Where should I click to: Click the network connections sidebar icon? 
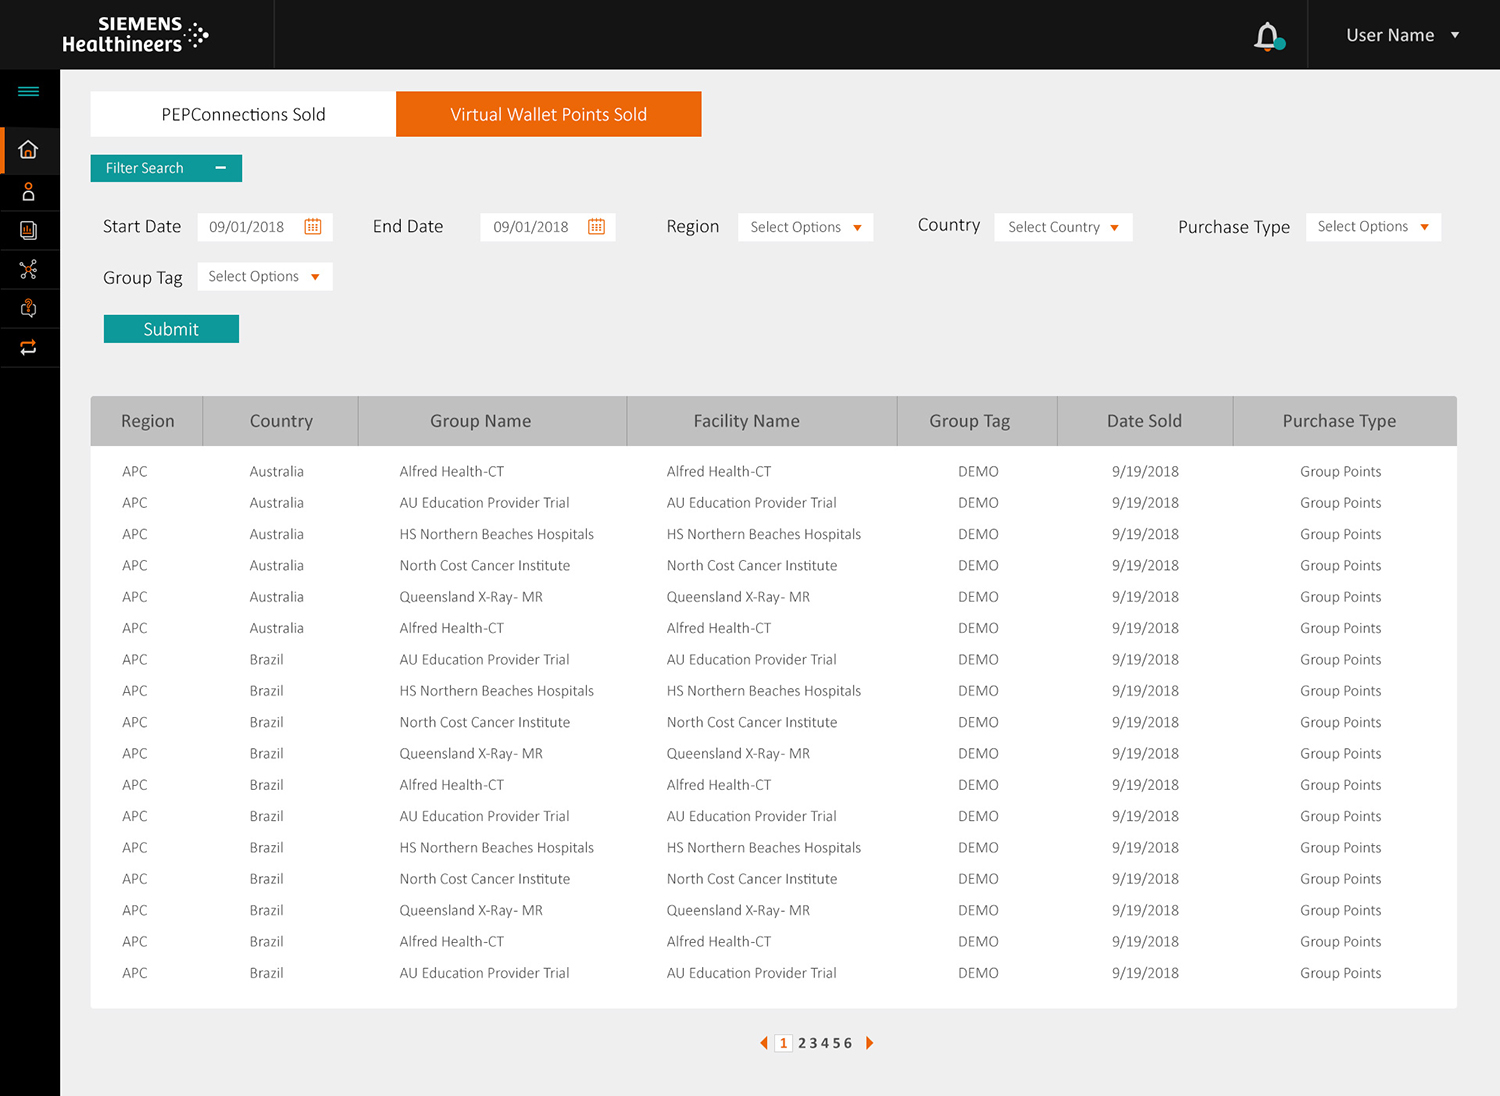tap(28, 270)
